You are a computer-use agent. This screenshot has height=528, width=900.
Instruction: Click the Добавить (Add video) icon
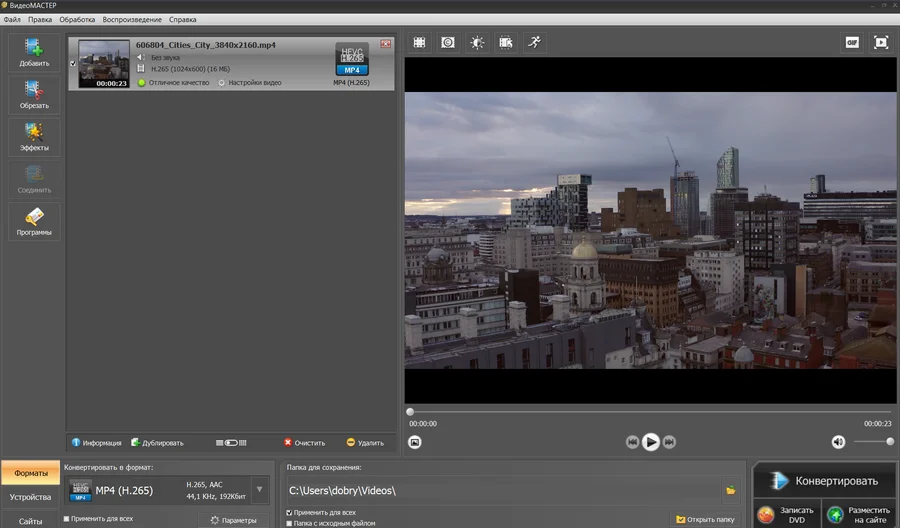(x=34, y=52)
